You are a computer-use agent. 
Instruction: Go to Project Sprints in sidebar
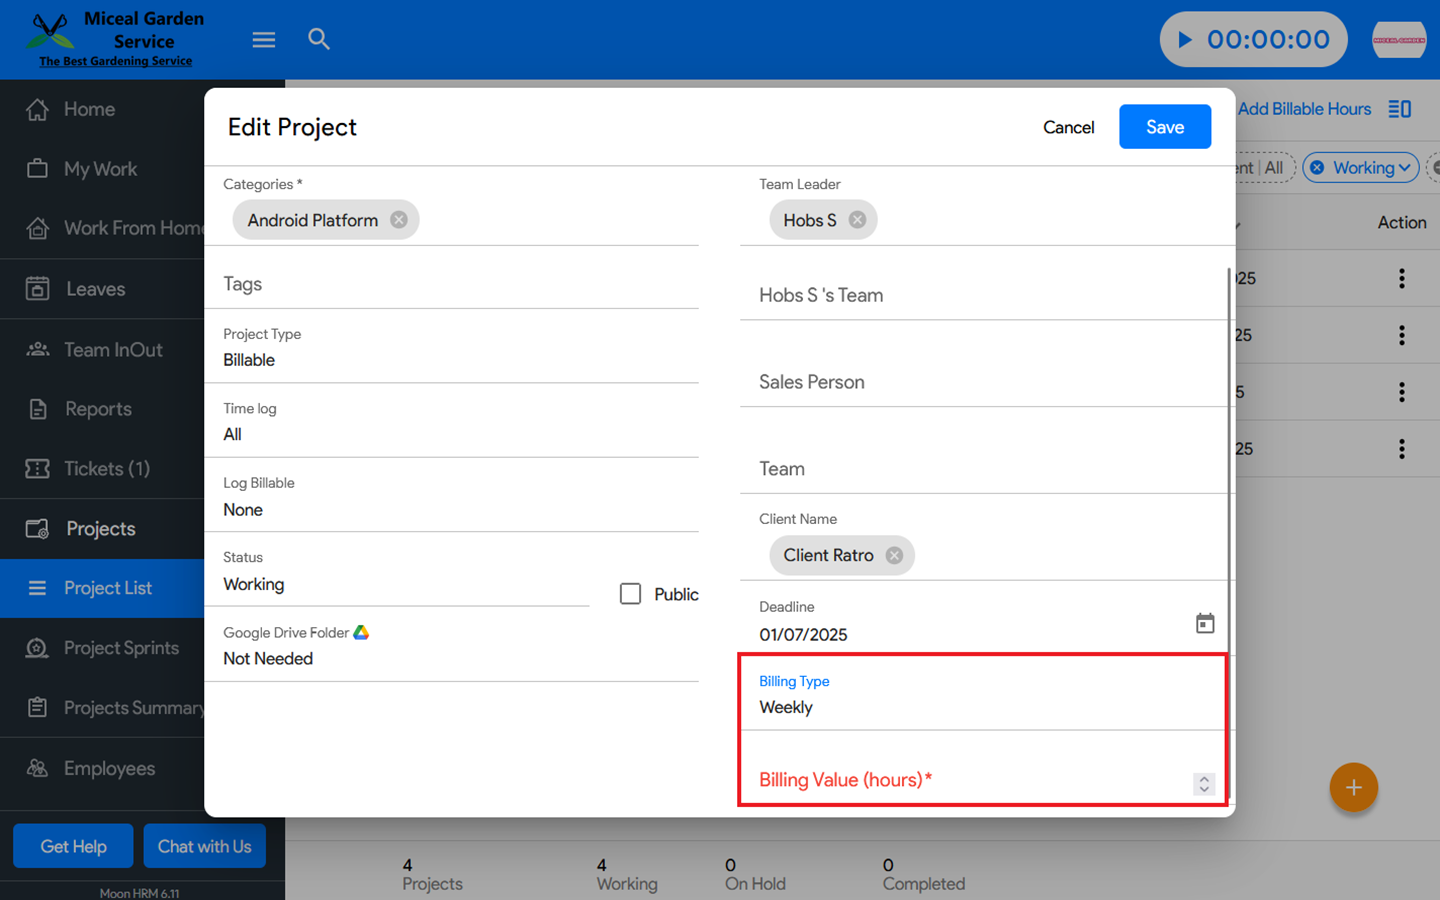click(x=121, y=648)
